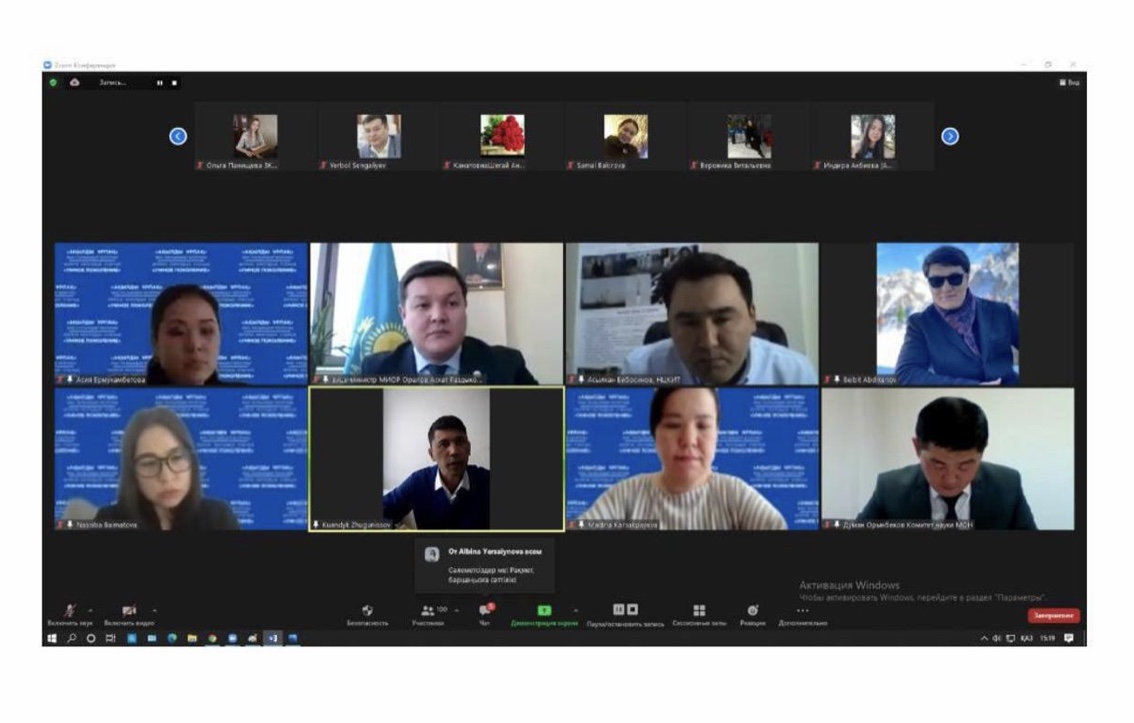This screenshot has height=723, width=1134.
Task: Start screen sharing with green button
Action: [544, 611]
